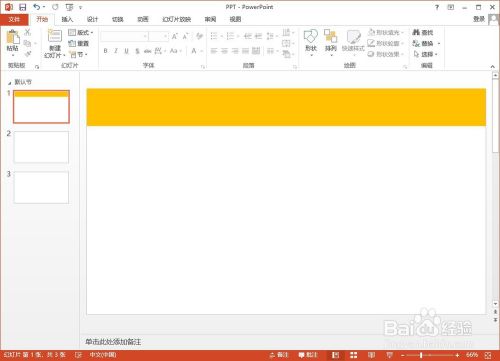Click the Sign in link
Screen dimensions: 500x361
[479, 19]
